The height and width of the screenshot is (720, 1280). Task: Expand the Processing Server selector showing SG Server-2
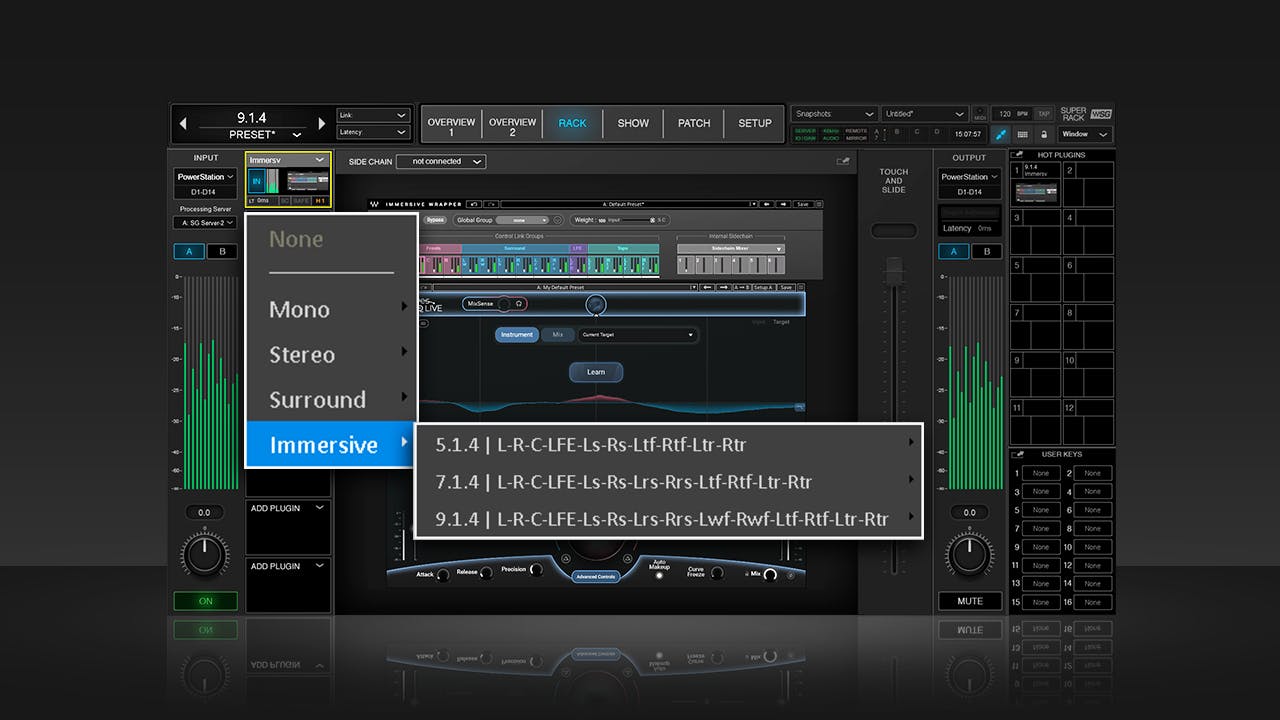[204, 222]
